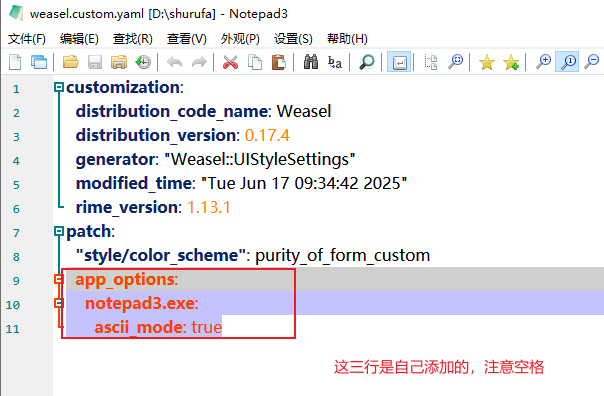Click the two-windows icon beside New
The width and height of the screenshot is (604, 396).
tap(39, 62)
